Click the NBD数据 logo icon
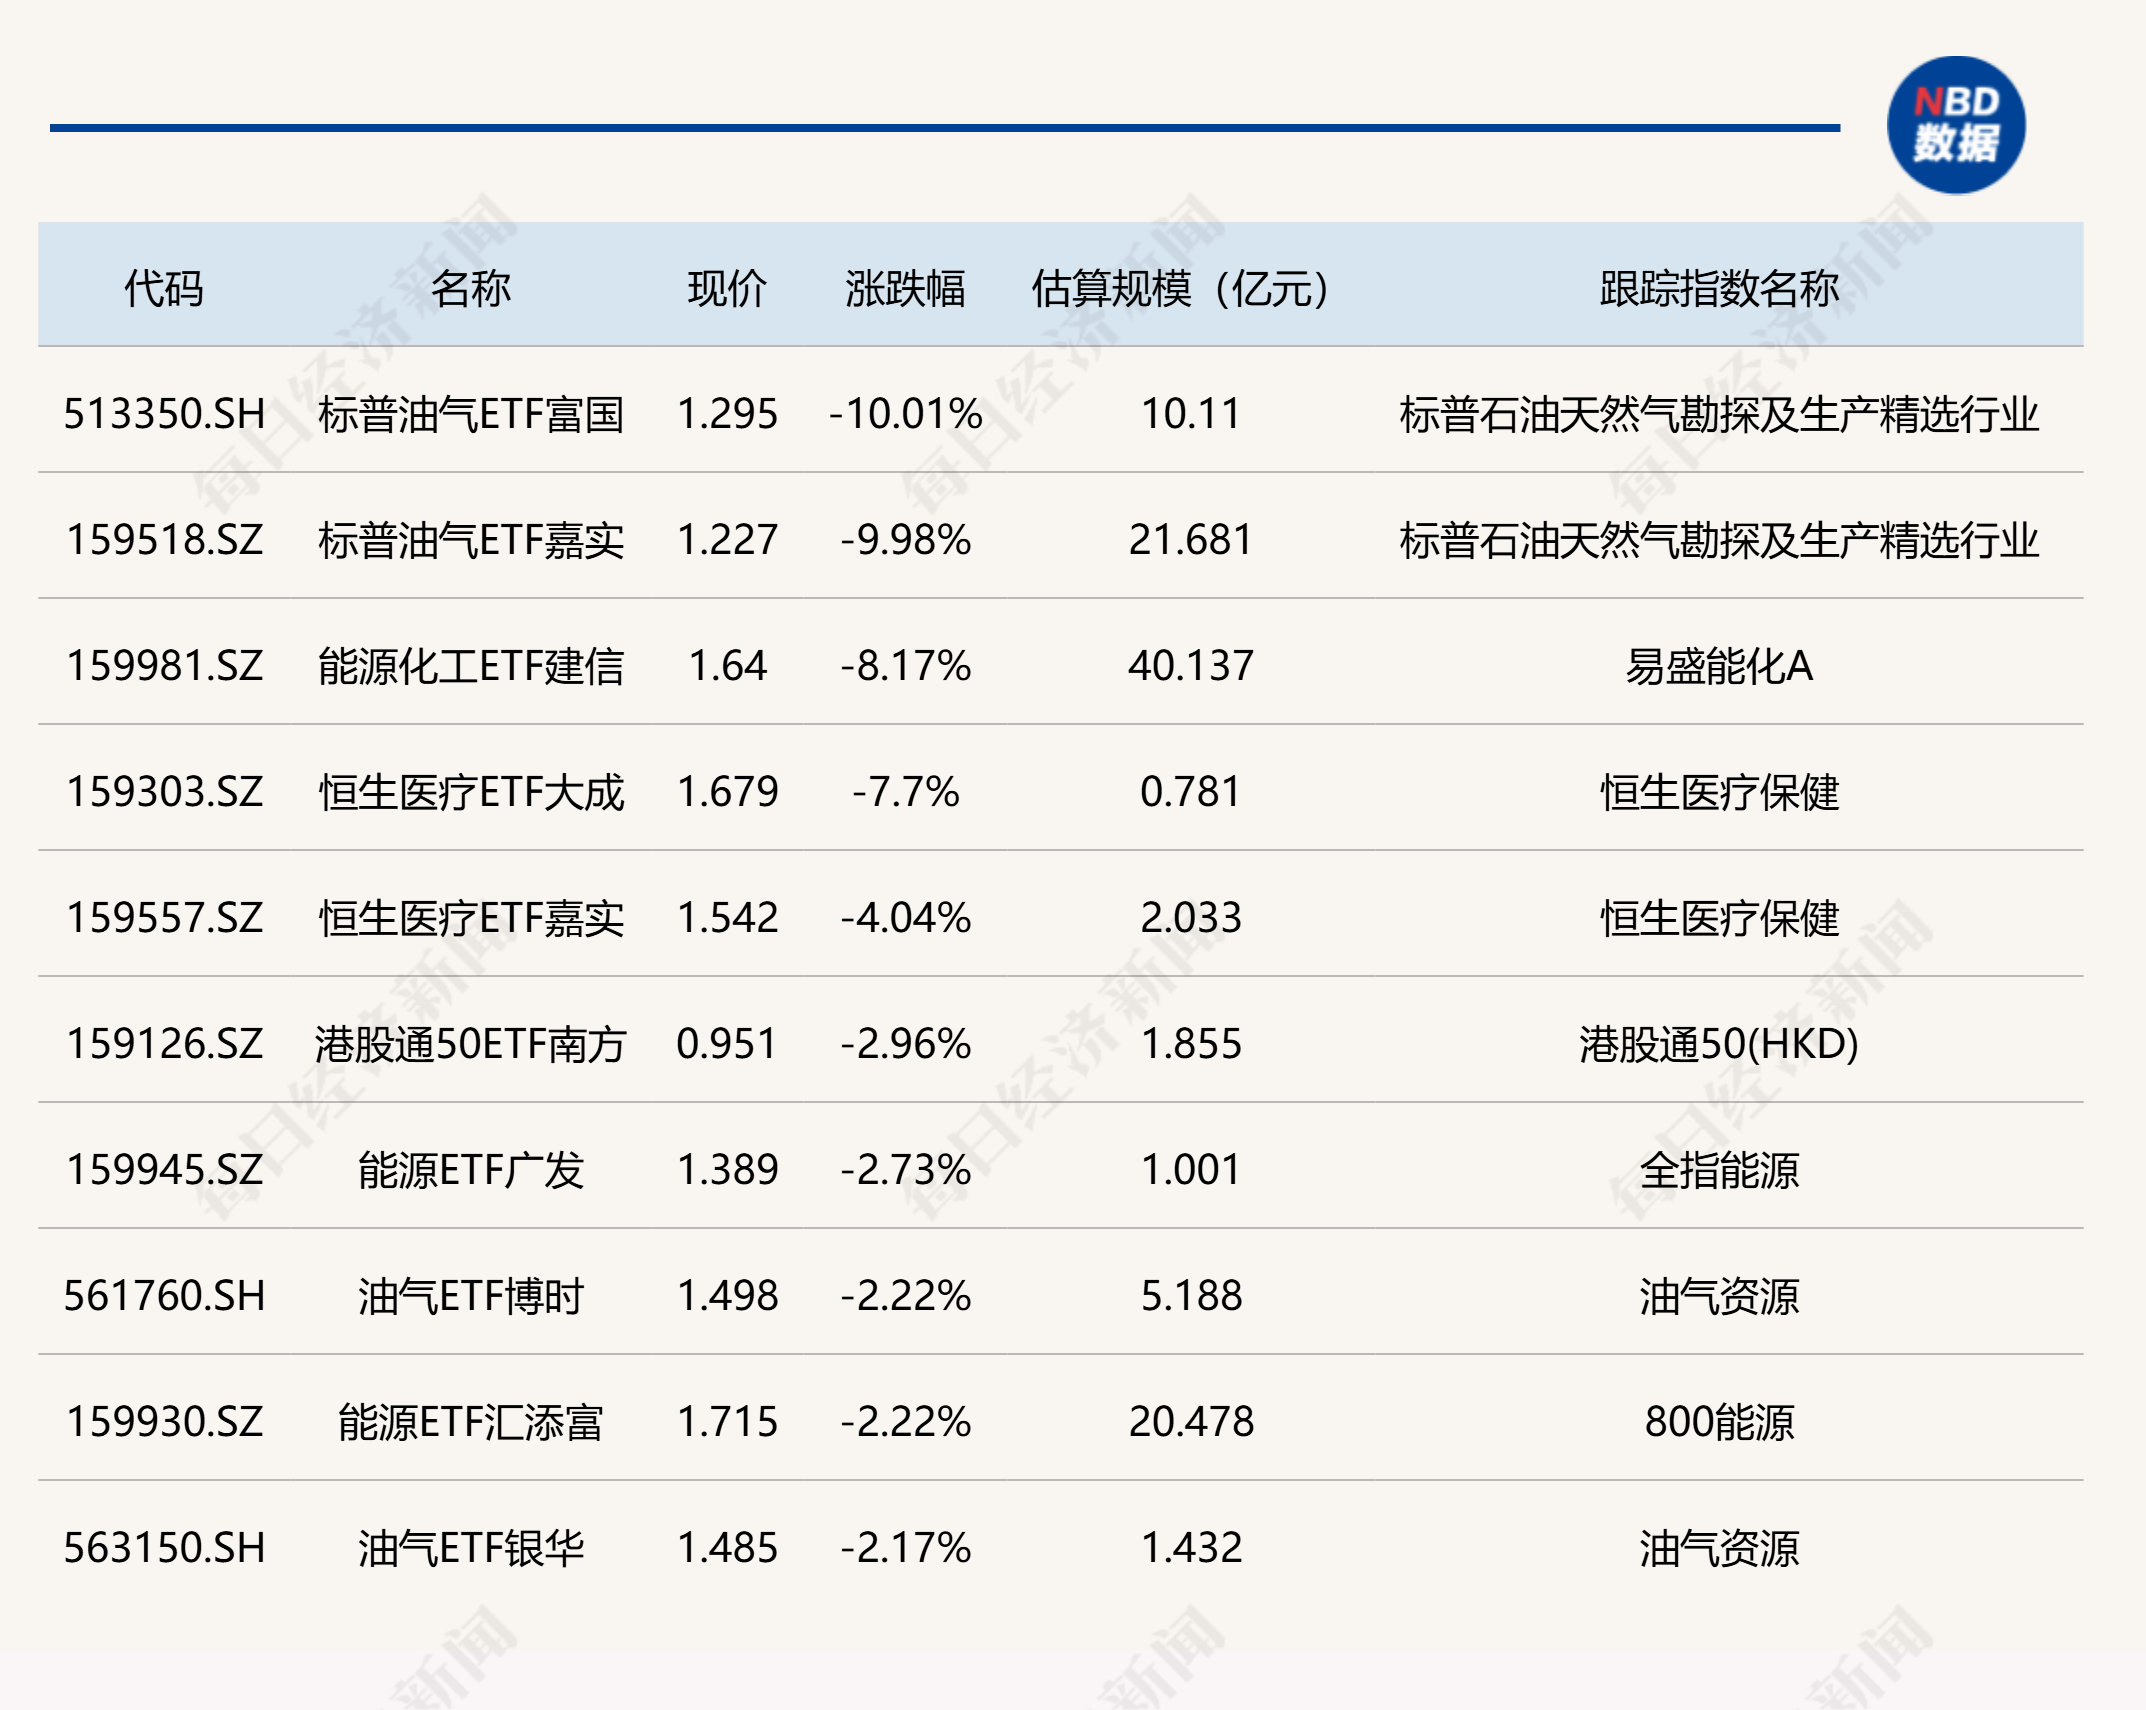2146x1710 pixels. click(x=1955, y=125)
